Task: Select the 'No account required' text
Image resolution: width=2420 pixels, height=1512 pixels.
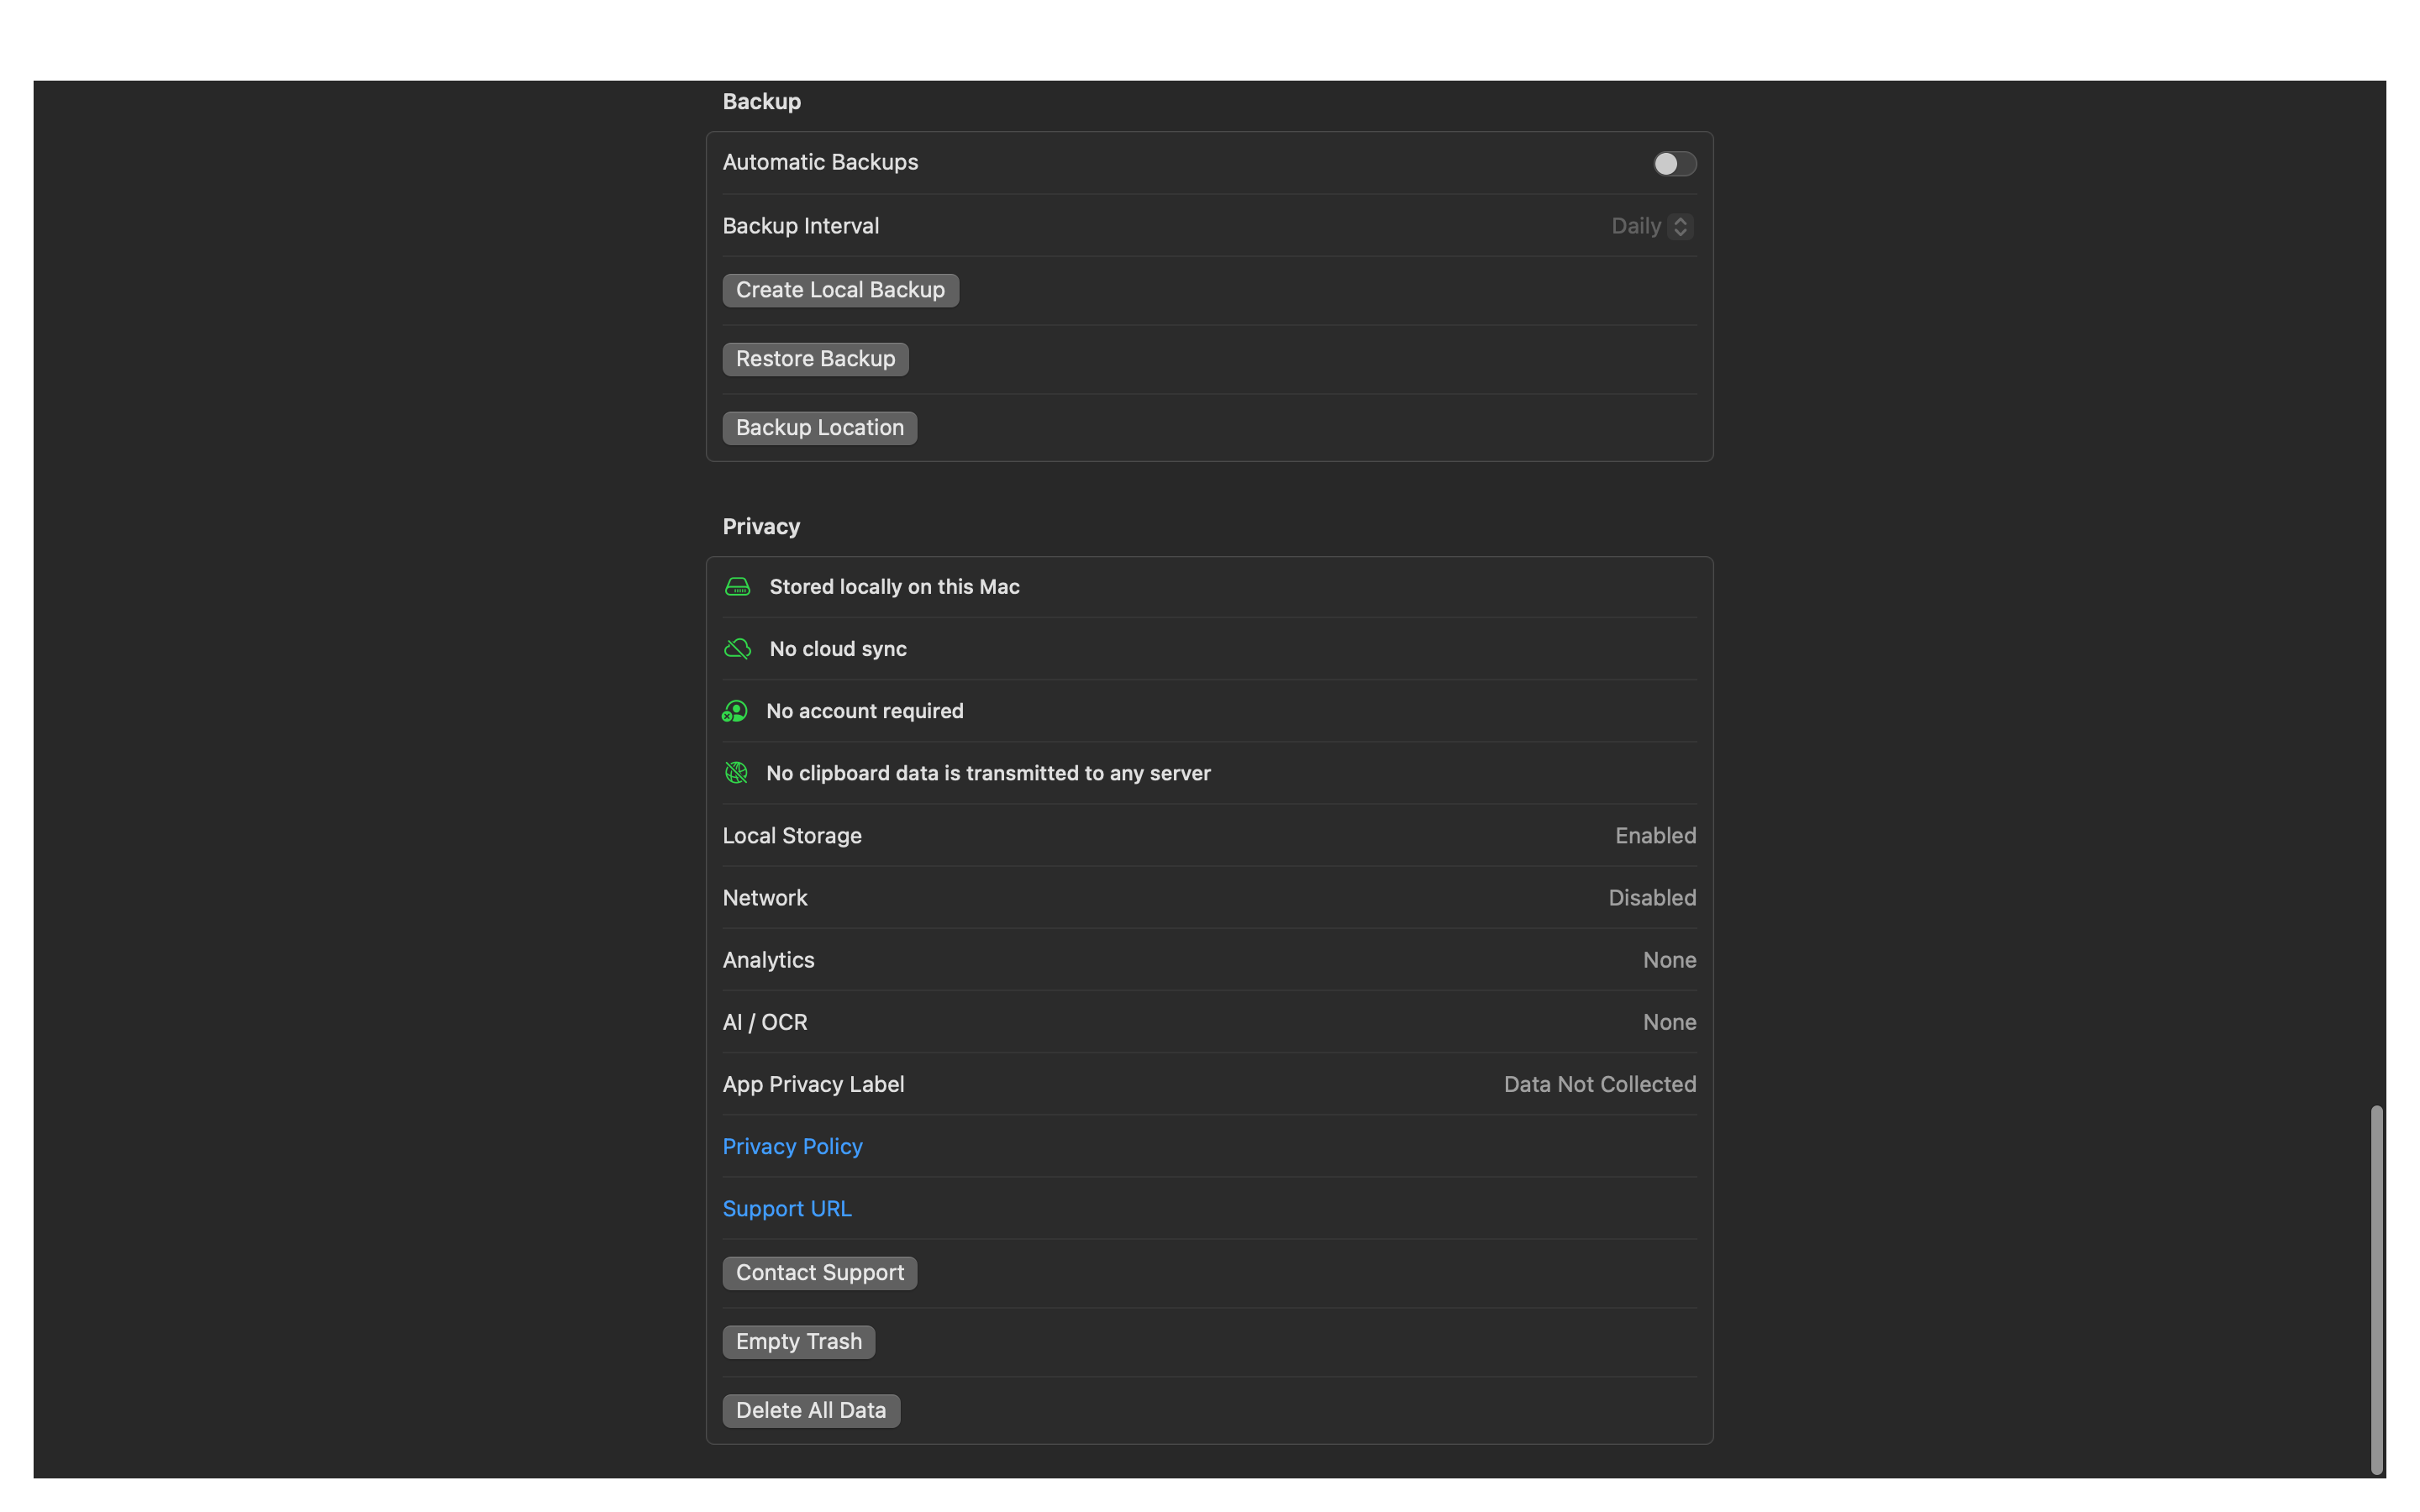Action: 864,711
